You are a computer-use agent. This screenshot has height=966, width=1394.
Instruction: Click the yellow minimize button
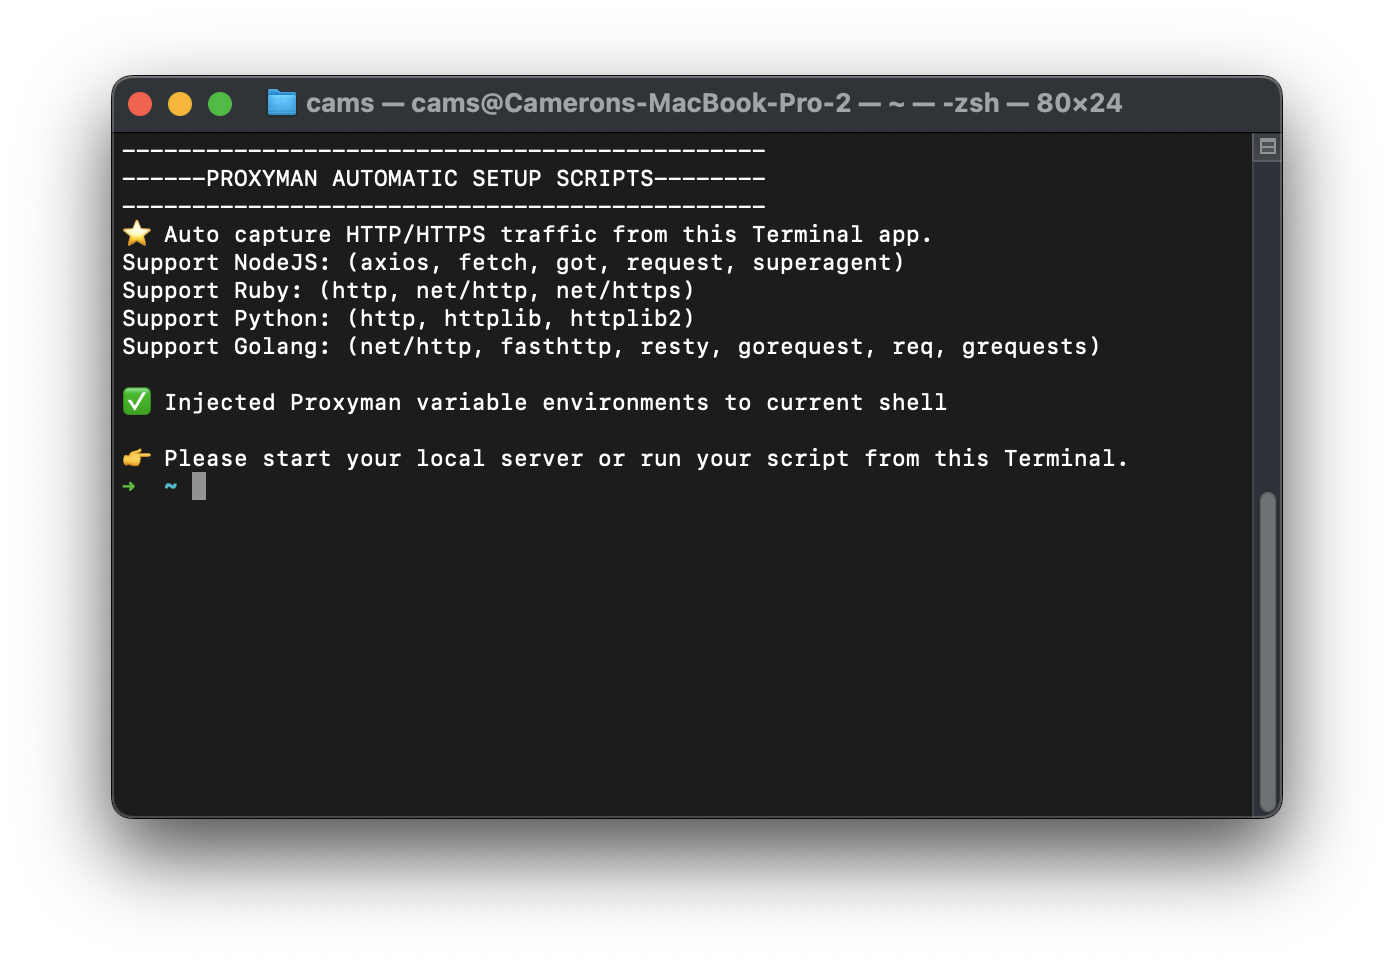(x=180, y=103)
